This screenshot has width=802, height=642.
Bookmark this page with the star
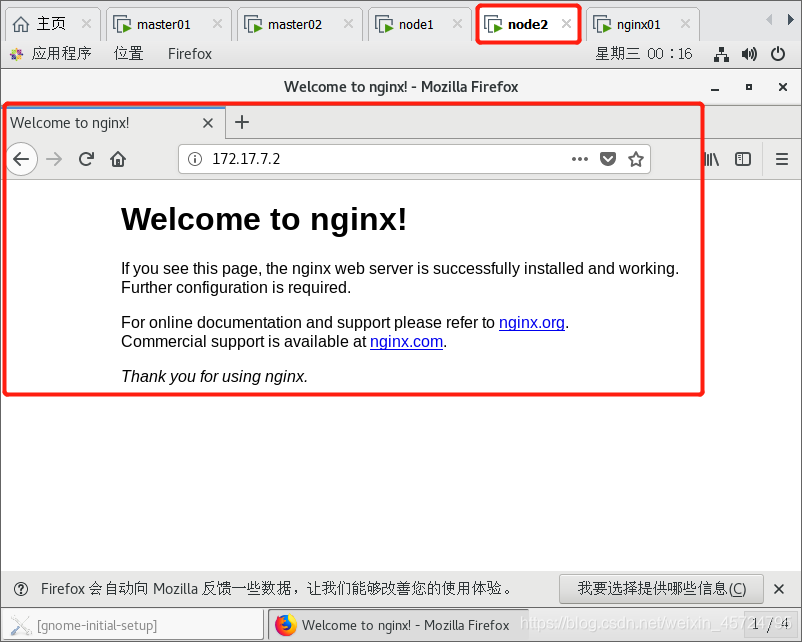[636, 159]
